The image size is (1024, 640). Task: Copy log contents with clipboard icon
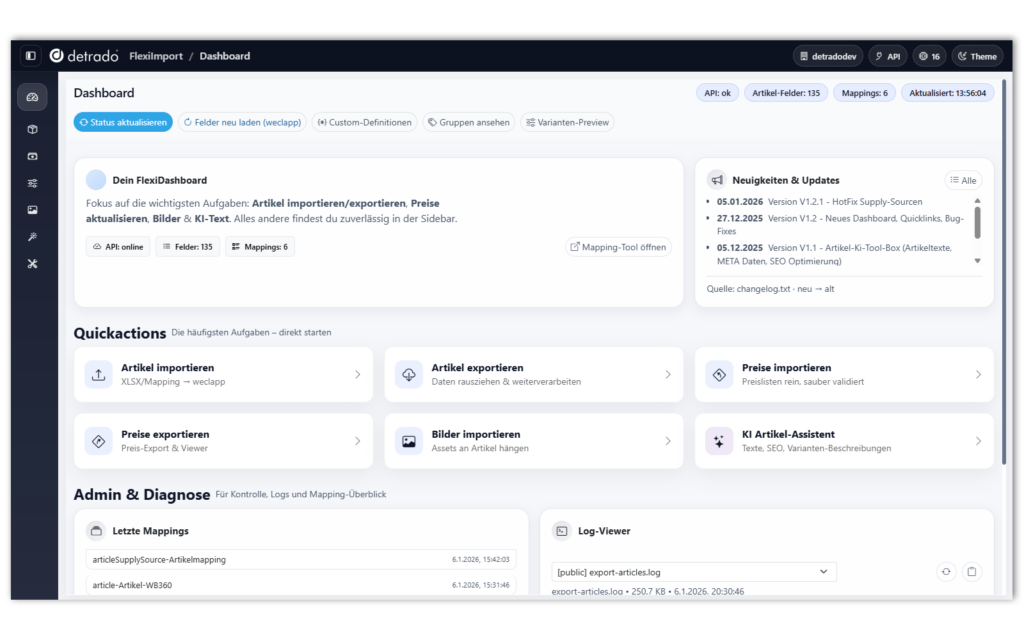[x=971, y=572]
